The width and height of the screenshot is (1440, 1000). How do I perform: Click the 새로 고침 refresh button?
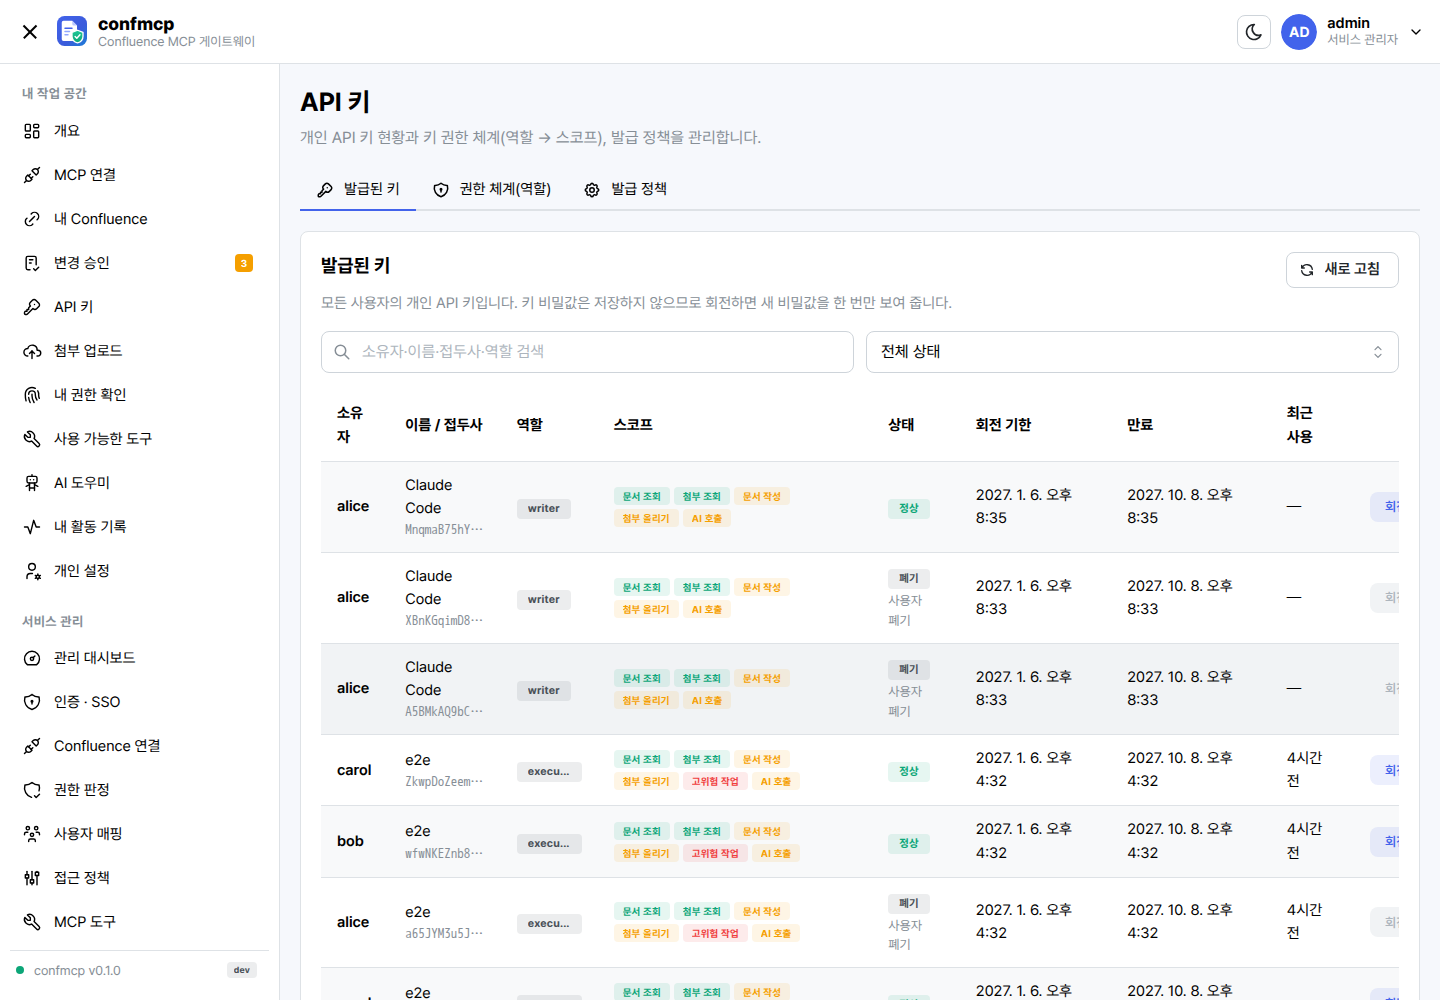[1342, 269]
